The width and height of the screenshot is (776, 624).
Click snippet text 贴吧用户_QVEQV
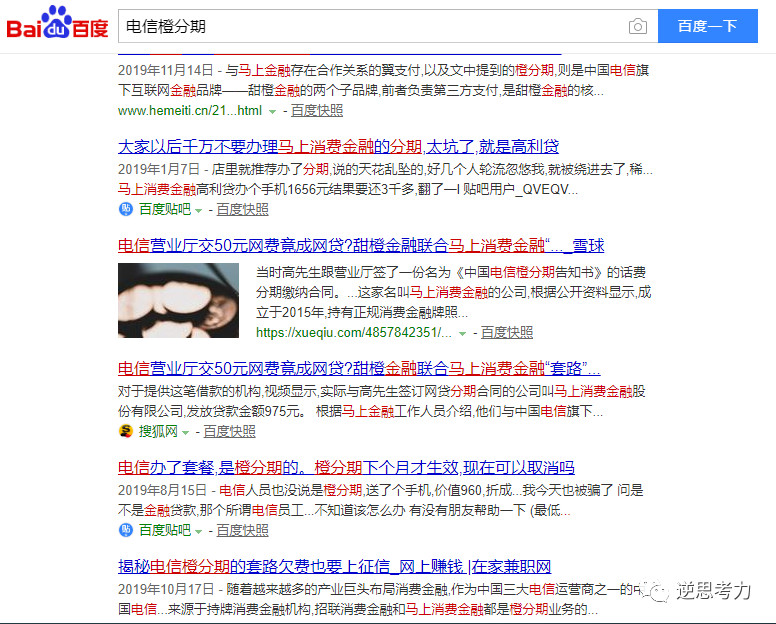[516, 189]
